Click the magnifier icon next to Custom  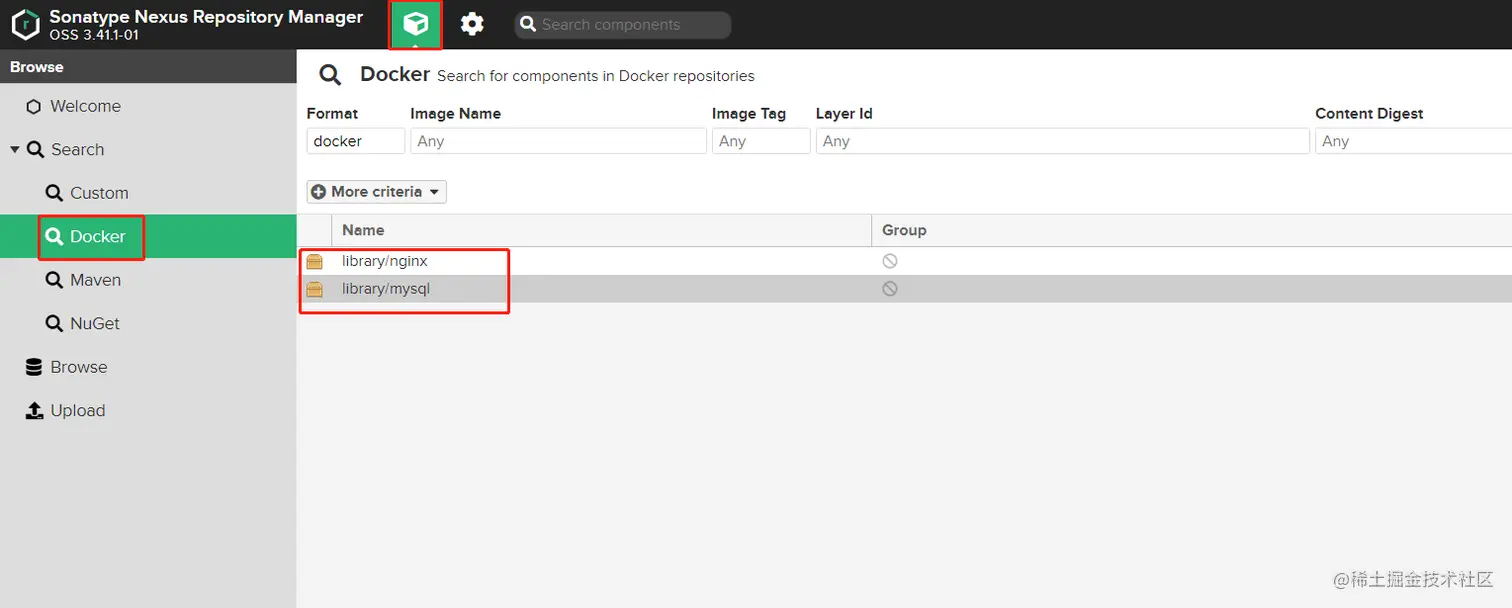click(54, 193)
